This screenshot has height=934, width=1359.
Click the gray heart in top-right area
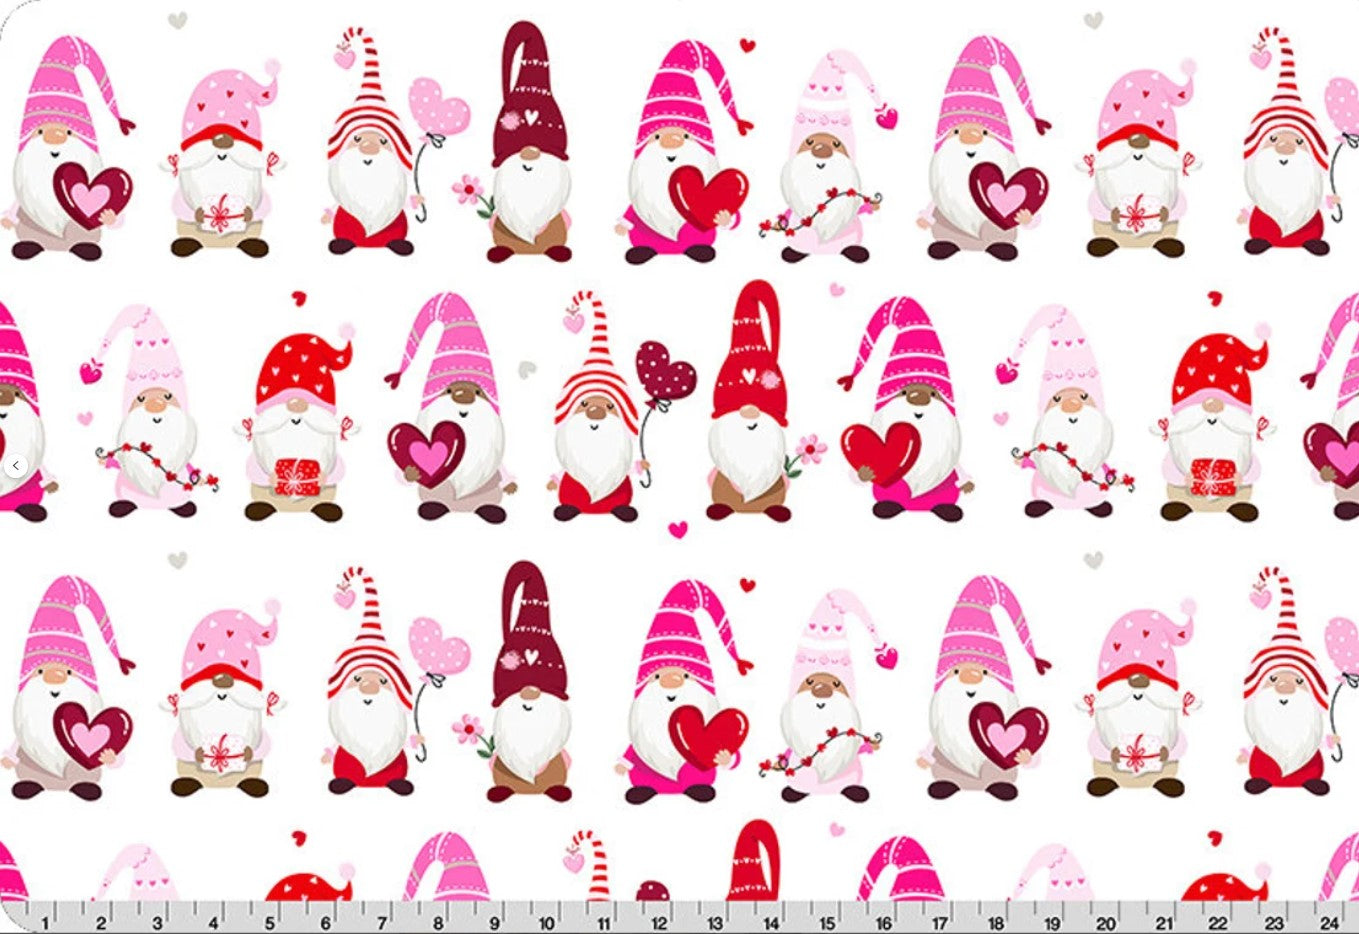tap(1093, 19)
